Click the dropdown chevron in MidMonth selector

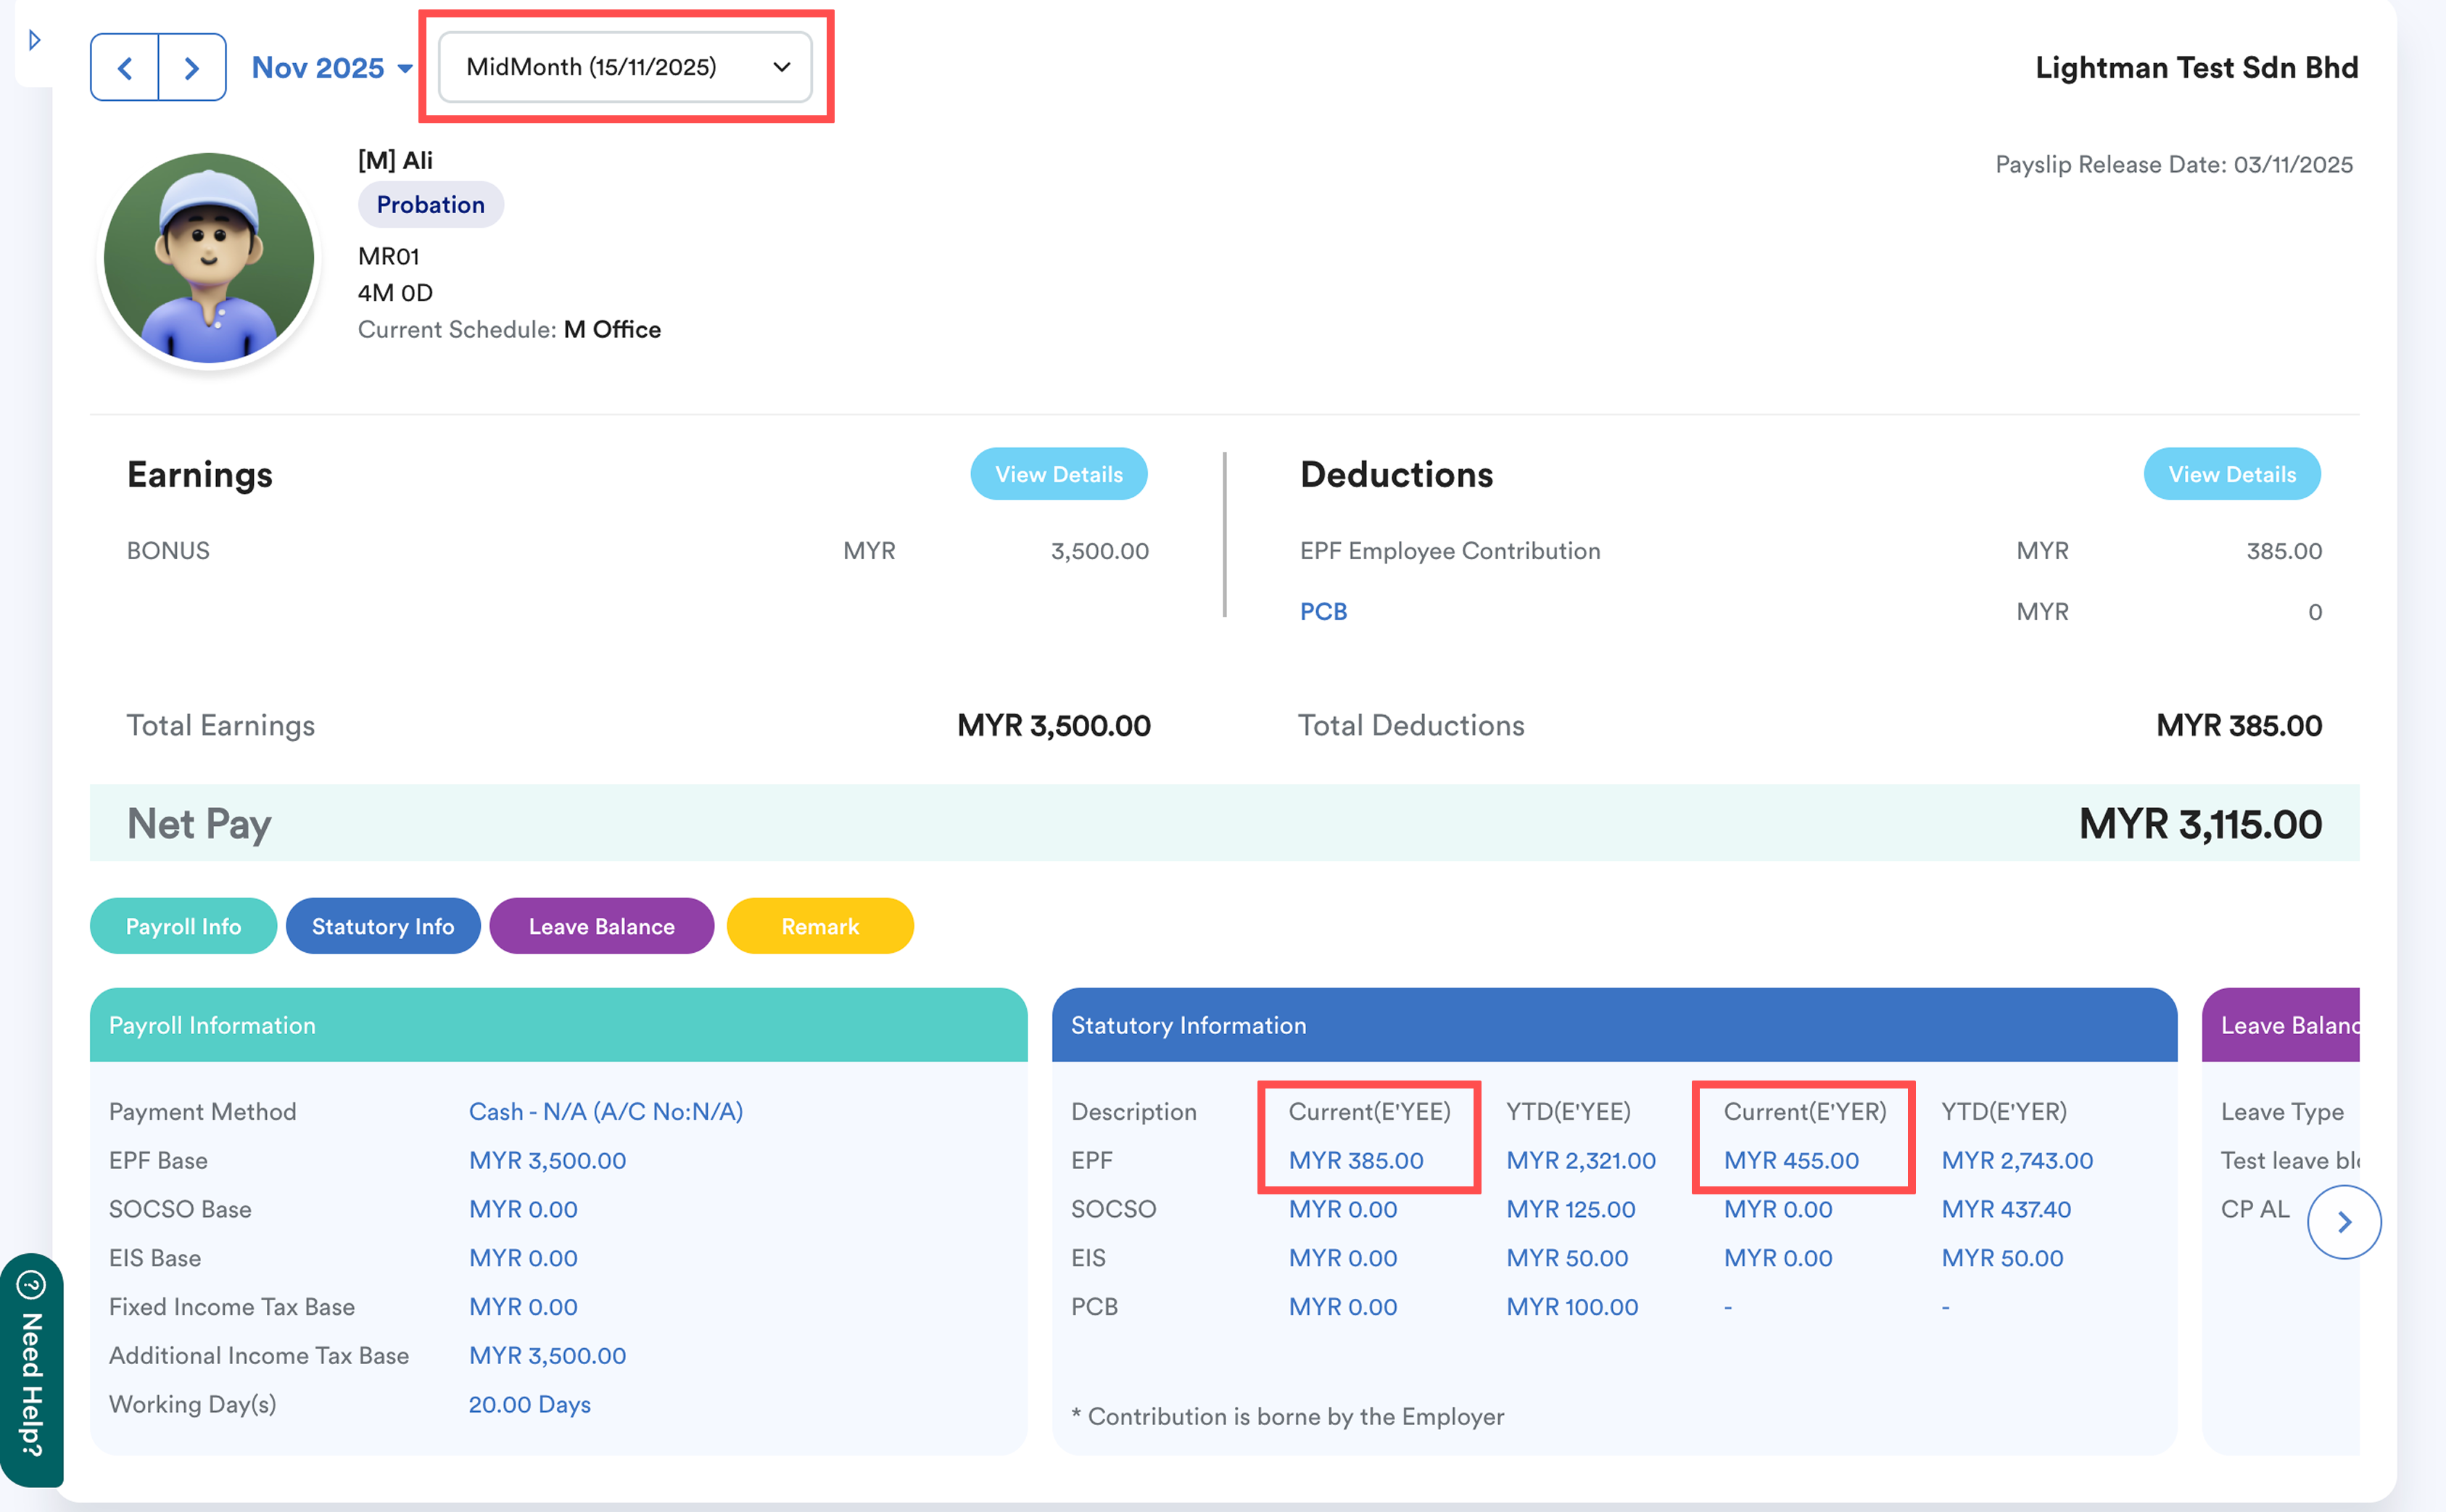[782, 67]
